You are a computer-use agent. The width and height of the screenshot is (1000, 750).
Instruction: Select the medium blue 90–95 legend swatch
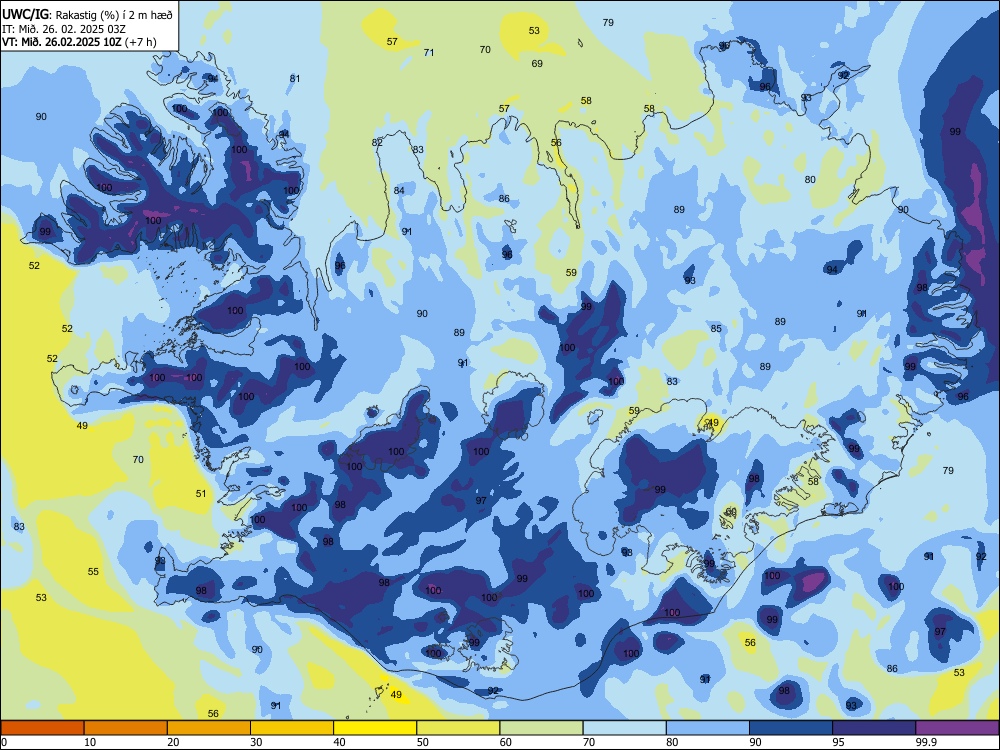(791, 728)
